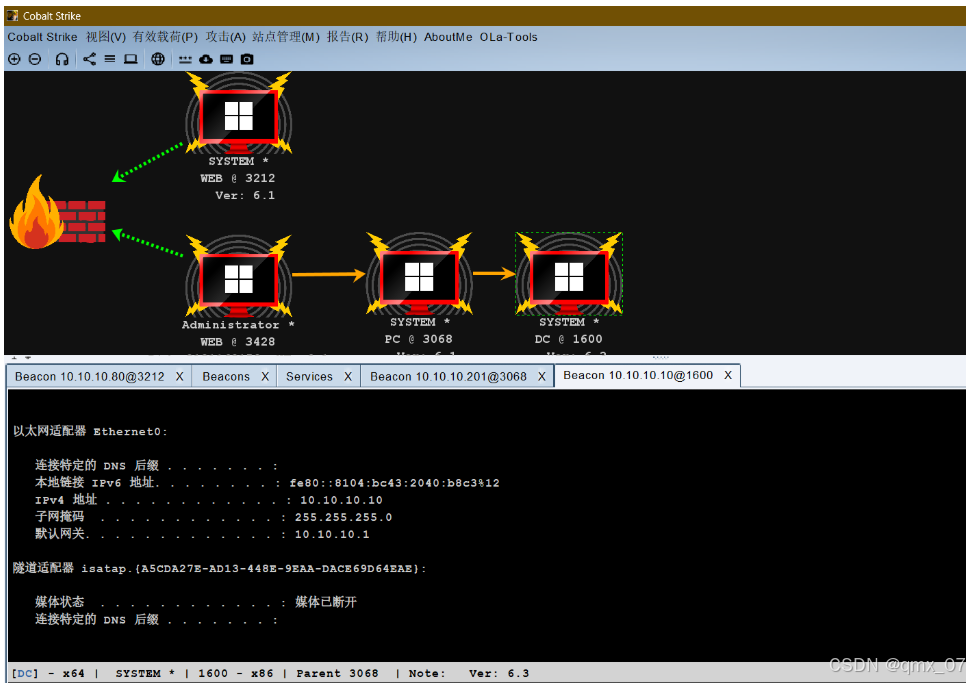Click the default gateway 10.10.10.1 value
970x683 pixels.
[x=332, y=535]
